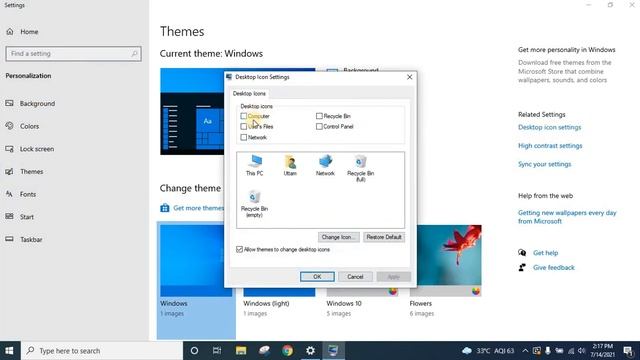Click Cancel in Desktop Icon Settings

pos(355,277)
